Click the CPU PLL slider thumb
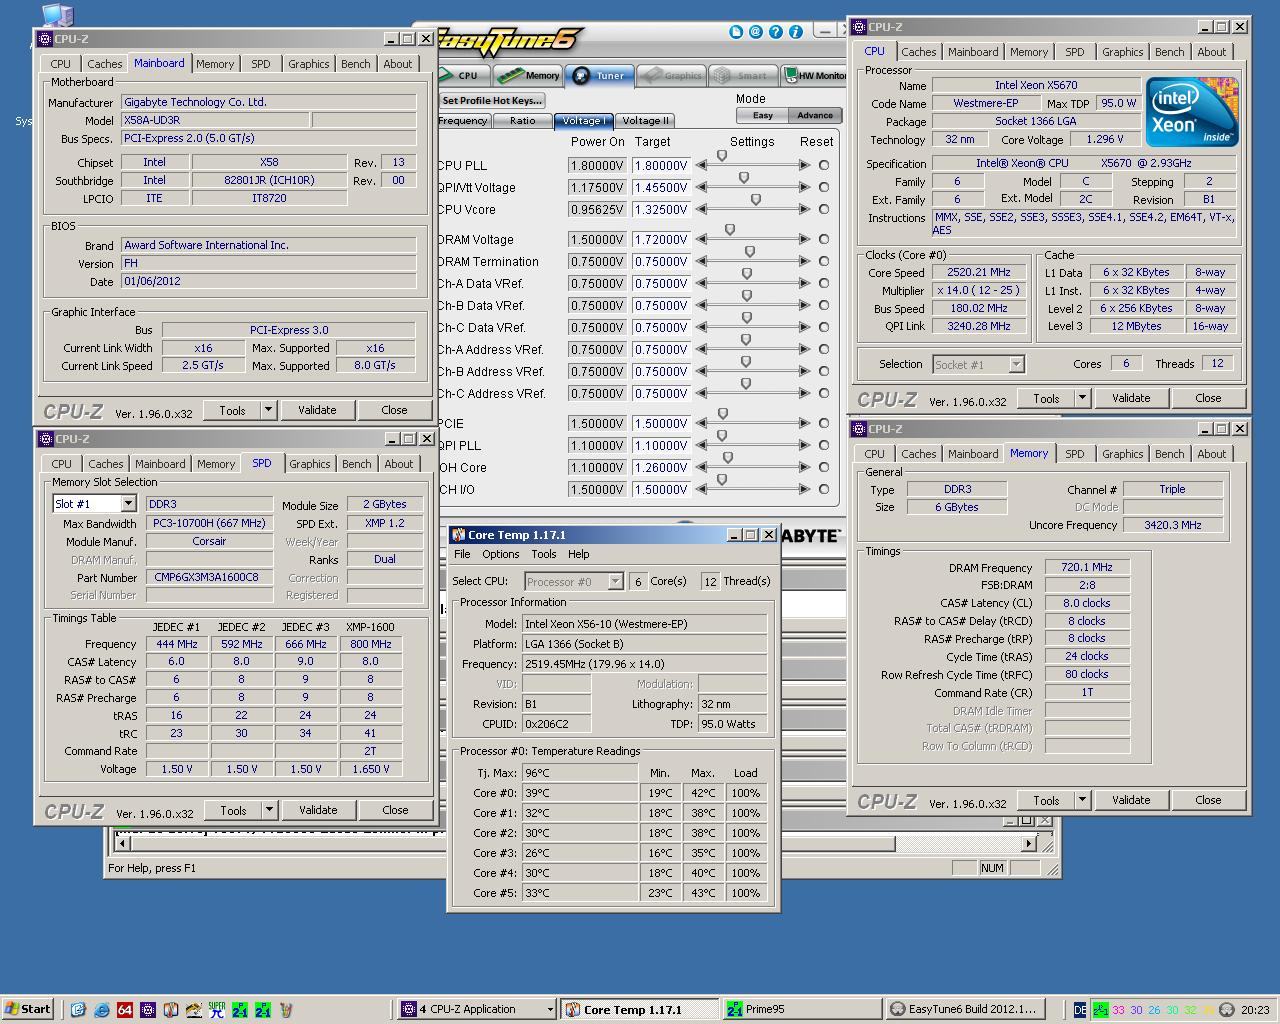1280x1024 pixels. click(722, 157)
